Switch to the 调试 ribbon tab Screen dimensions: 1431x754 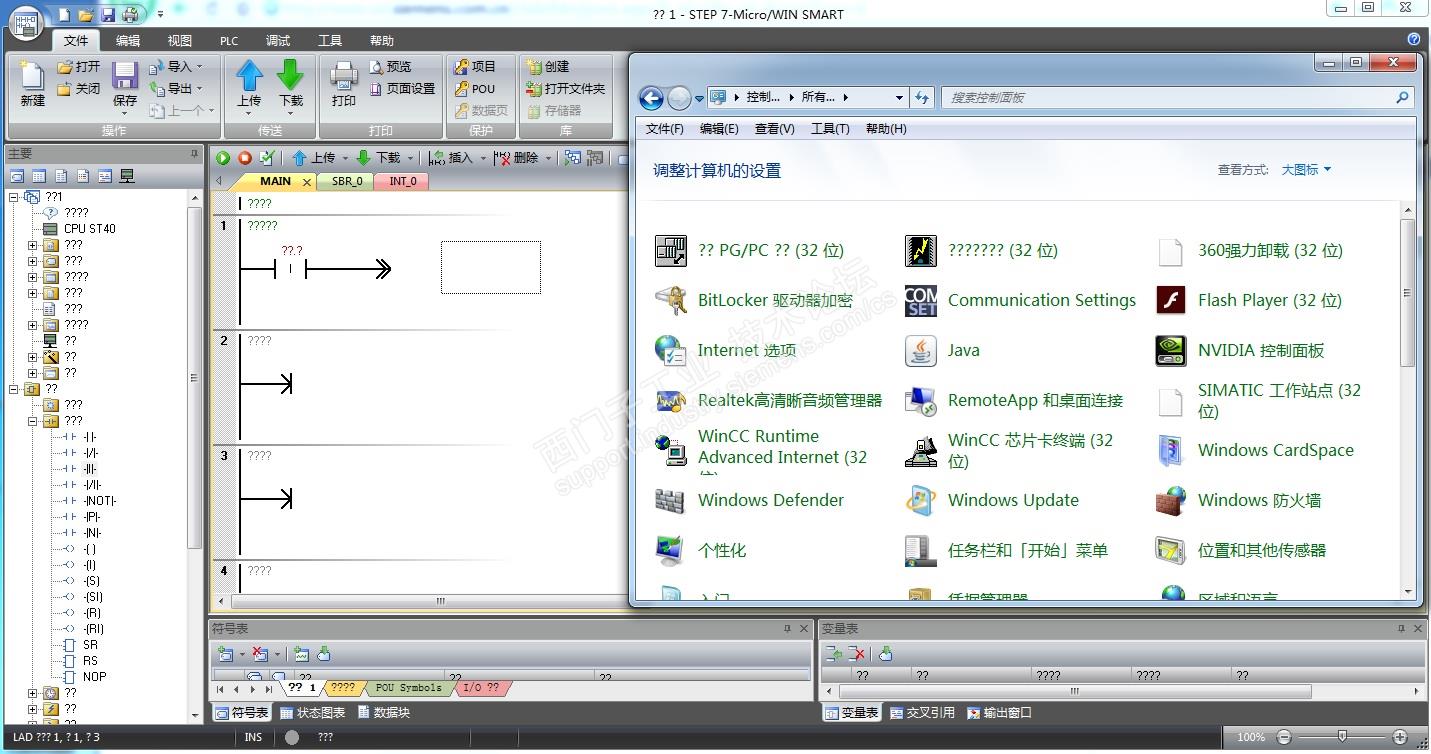[x=278, y=41]
